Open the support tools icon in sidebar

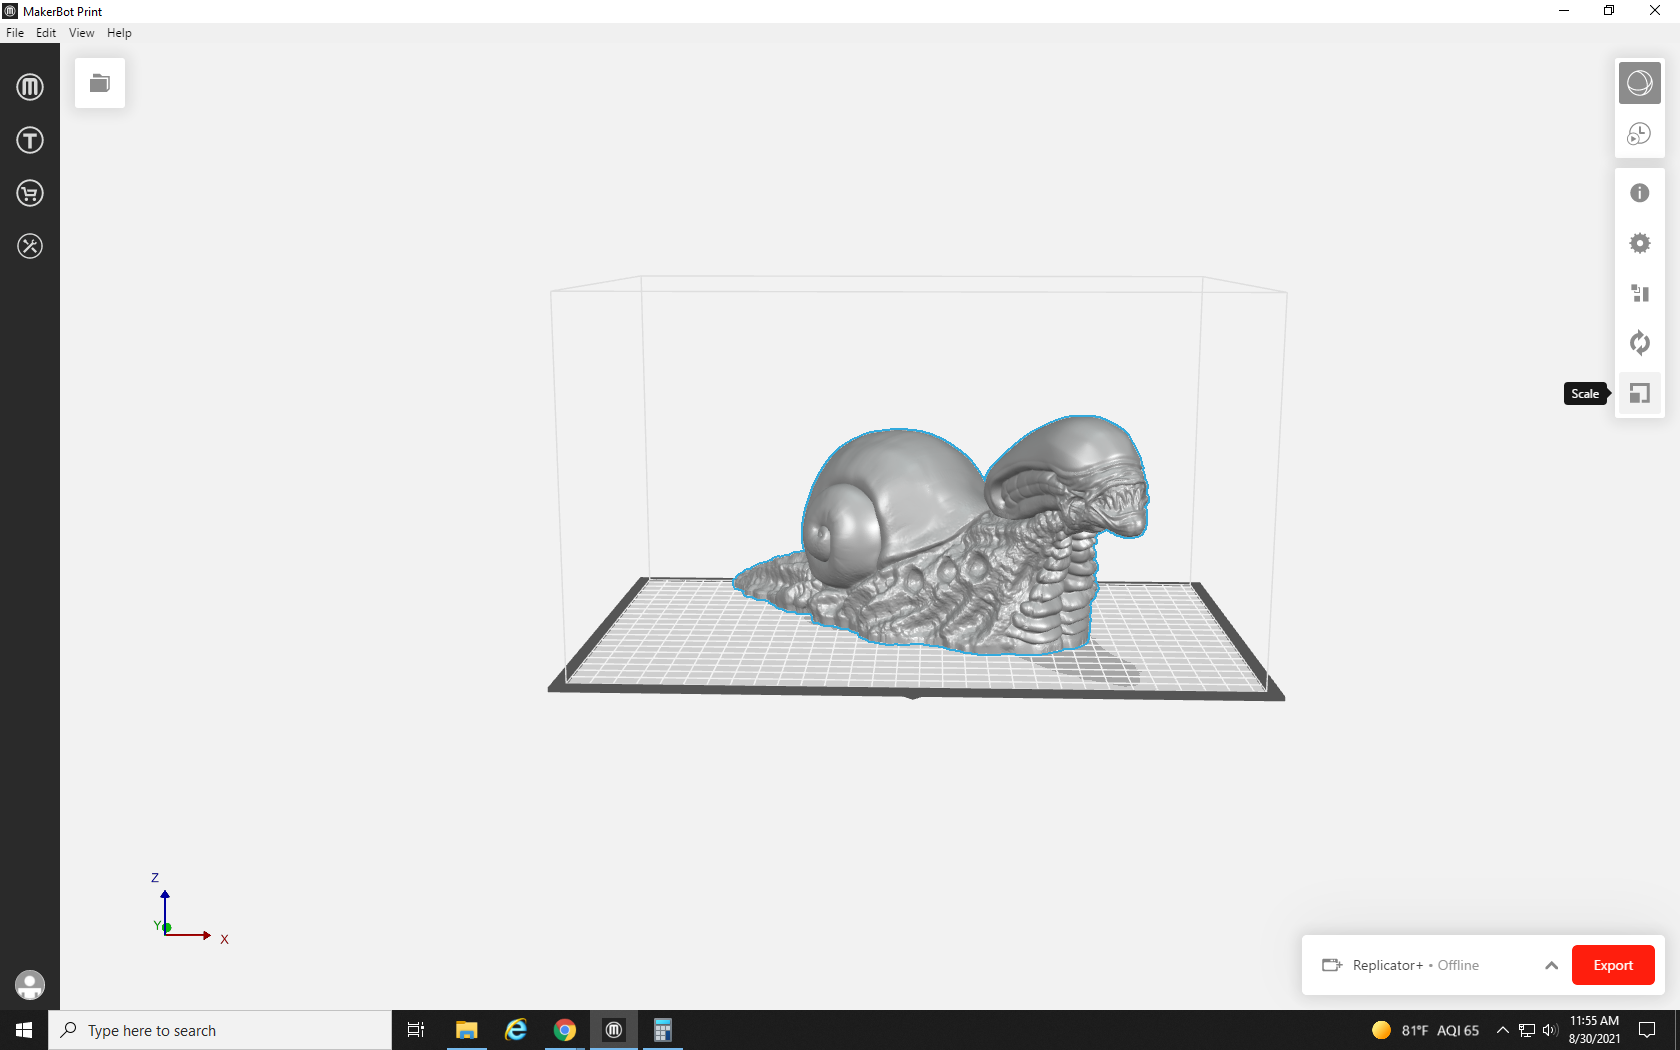tap(30, 246)
